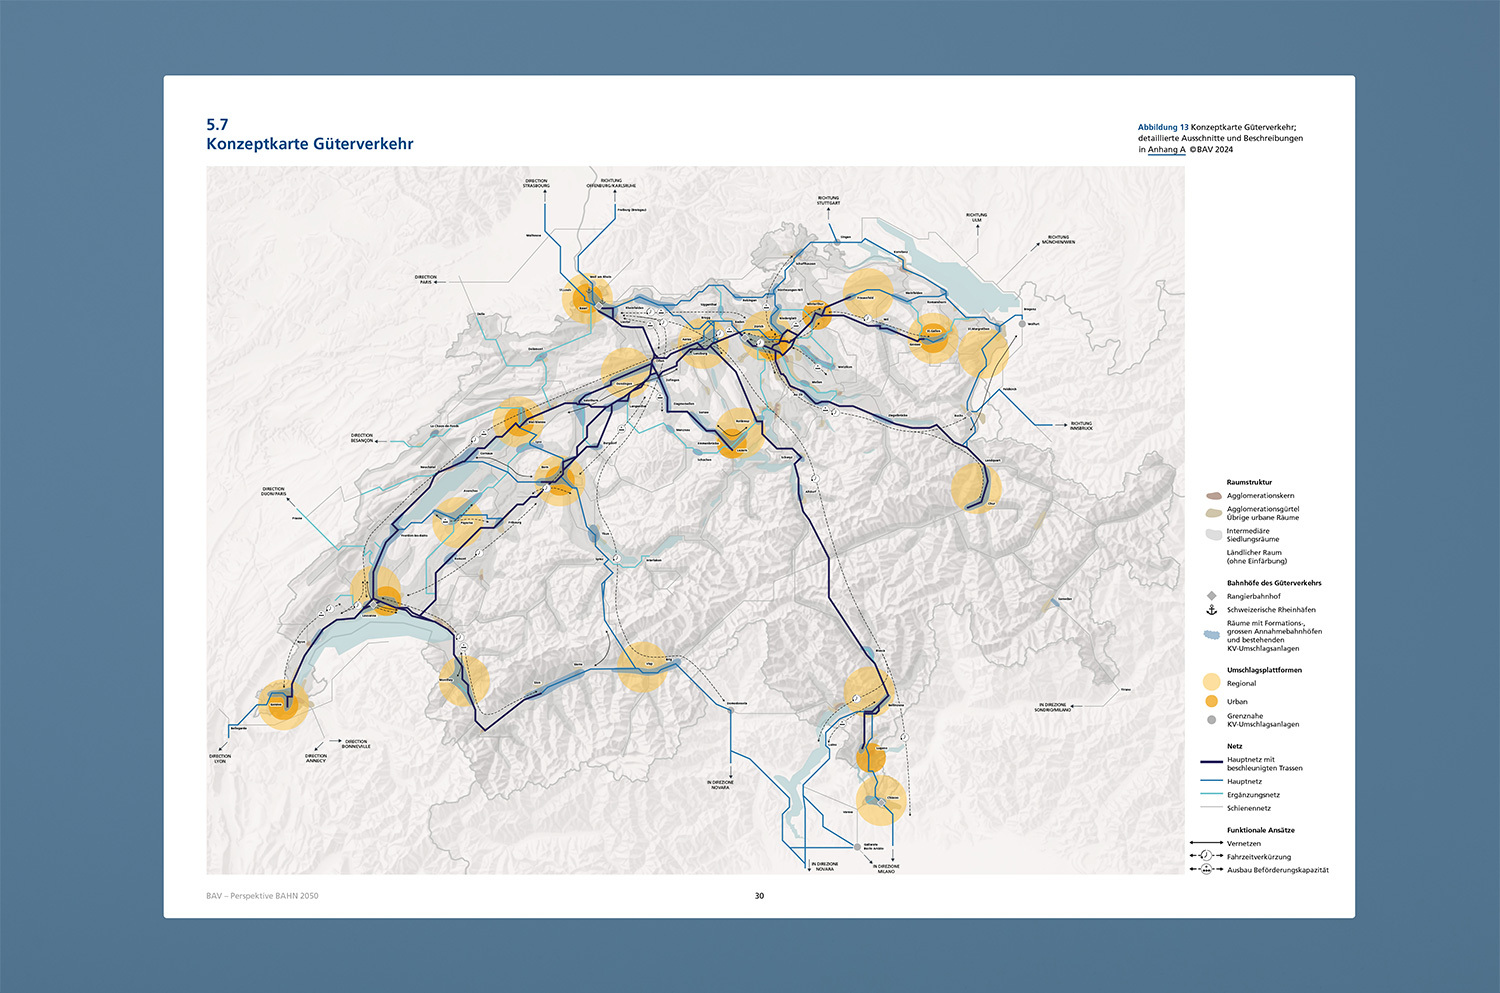Viewport: 1500px width, 993px height.
Task: Click the Urban orange legend swatch
Action: [1211, 702]
